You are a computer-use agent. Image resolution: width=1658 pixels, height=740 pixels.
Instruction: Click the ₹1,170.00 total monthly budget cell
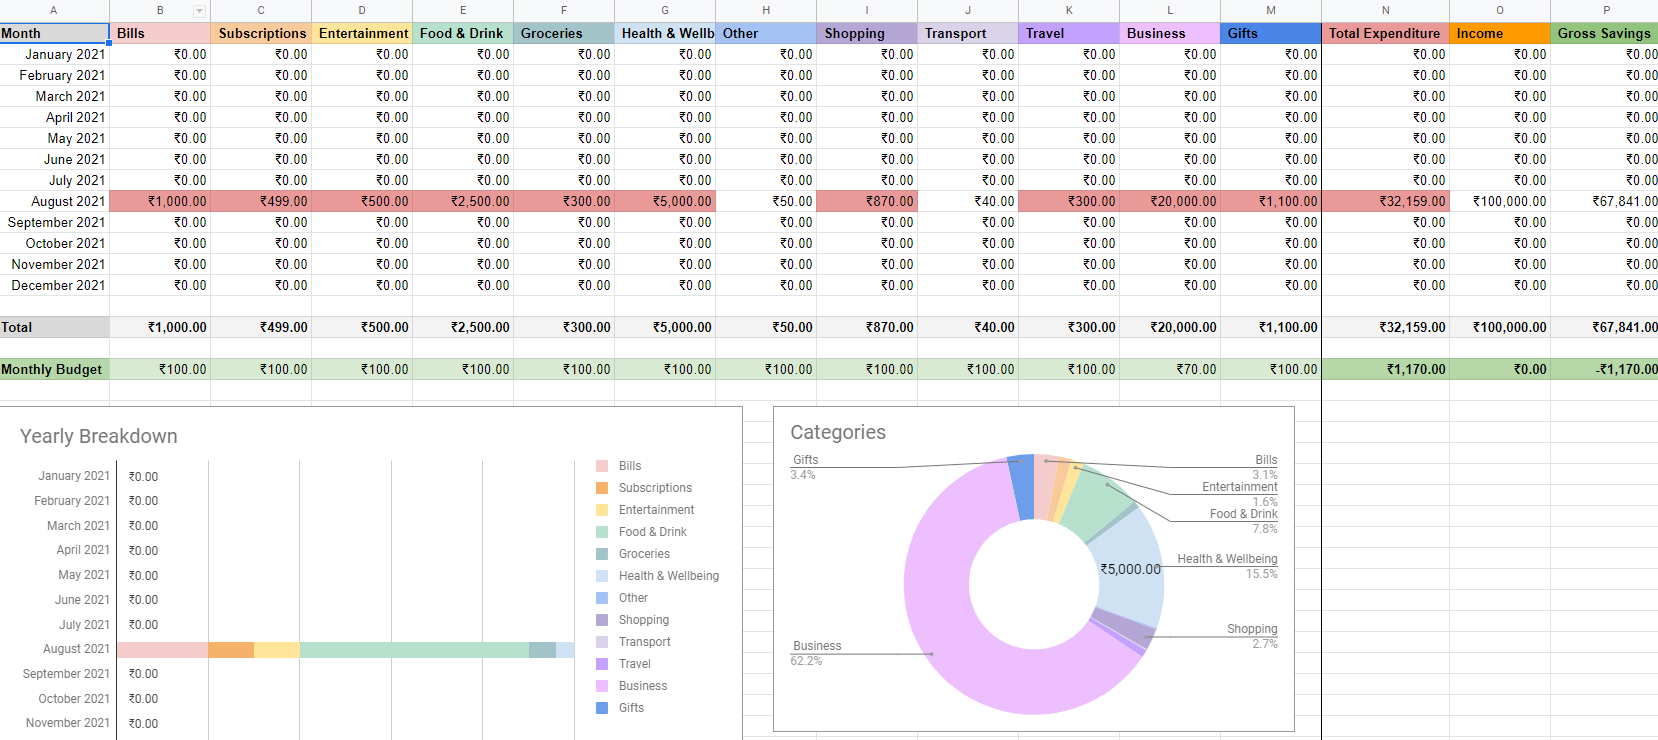click(x=1385, y=369)
